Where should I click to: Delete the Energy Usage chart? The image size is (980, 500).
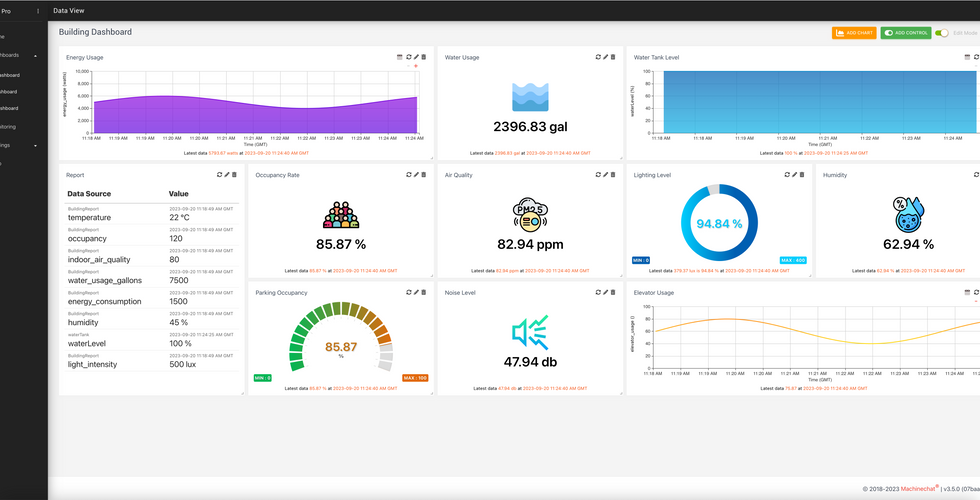coord(424,57)
